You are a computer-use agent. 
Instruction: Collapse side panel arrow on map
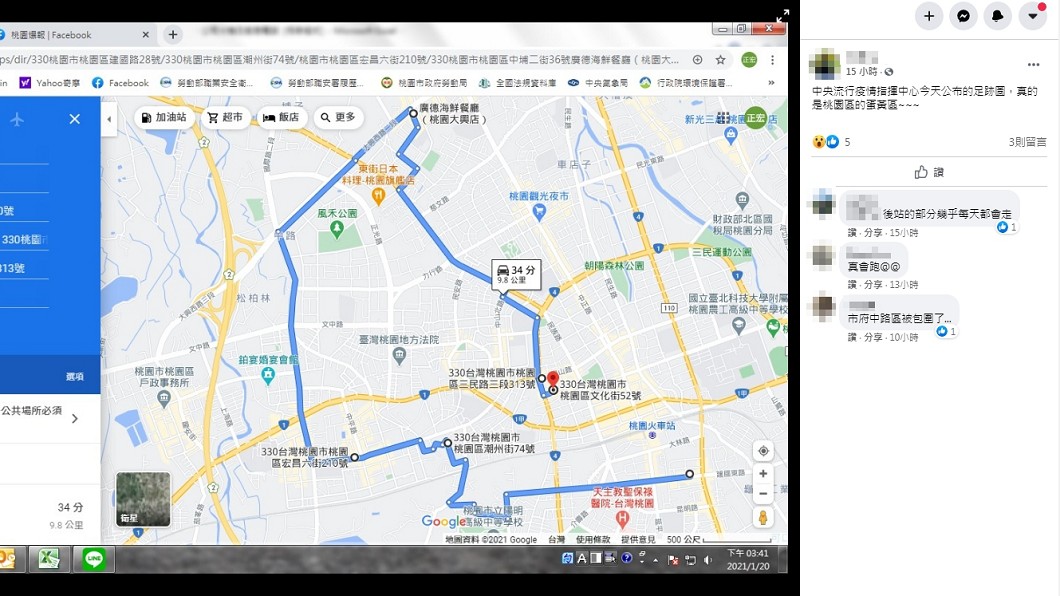click(109, 119)
